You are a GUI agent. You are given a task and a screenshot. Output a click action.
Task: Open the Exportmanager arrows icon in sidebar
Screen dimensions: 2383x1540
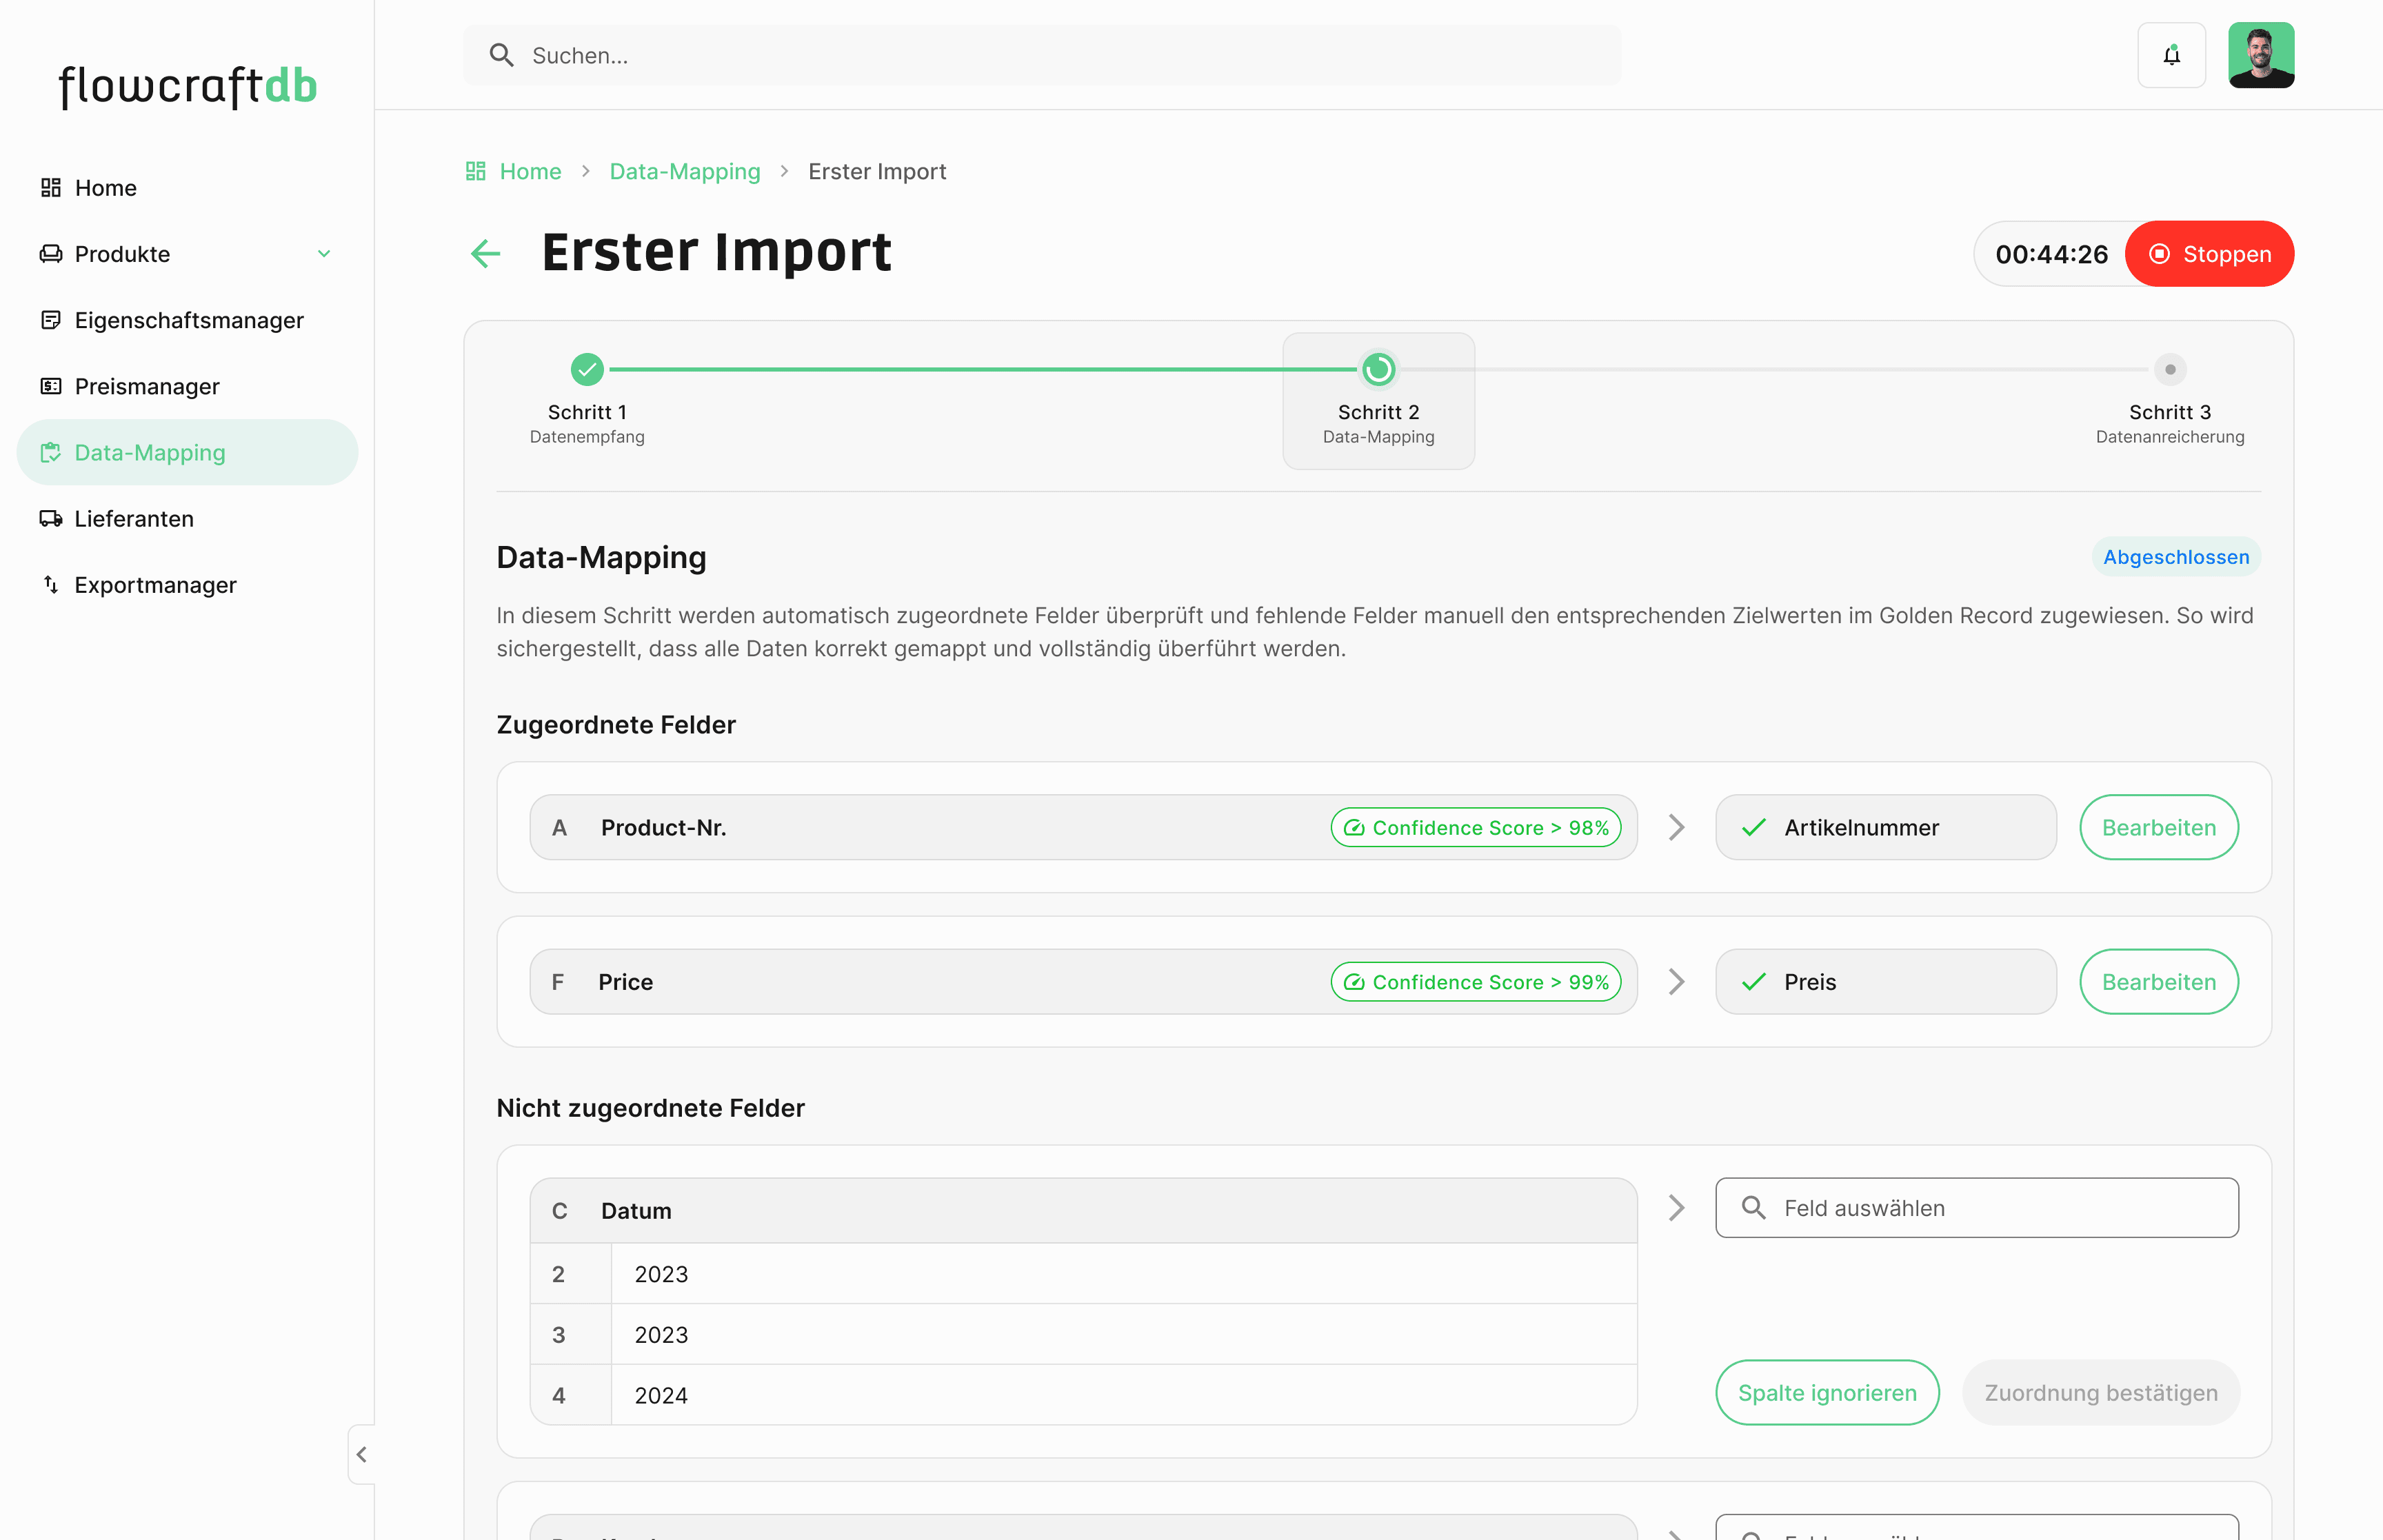52,584
